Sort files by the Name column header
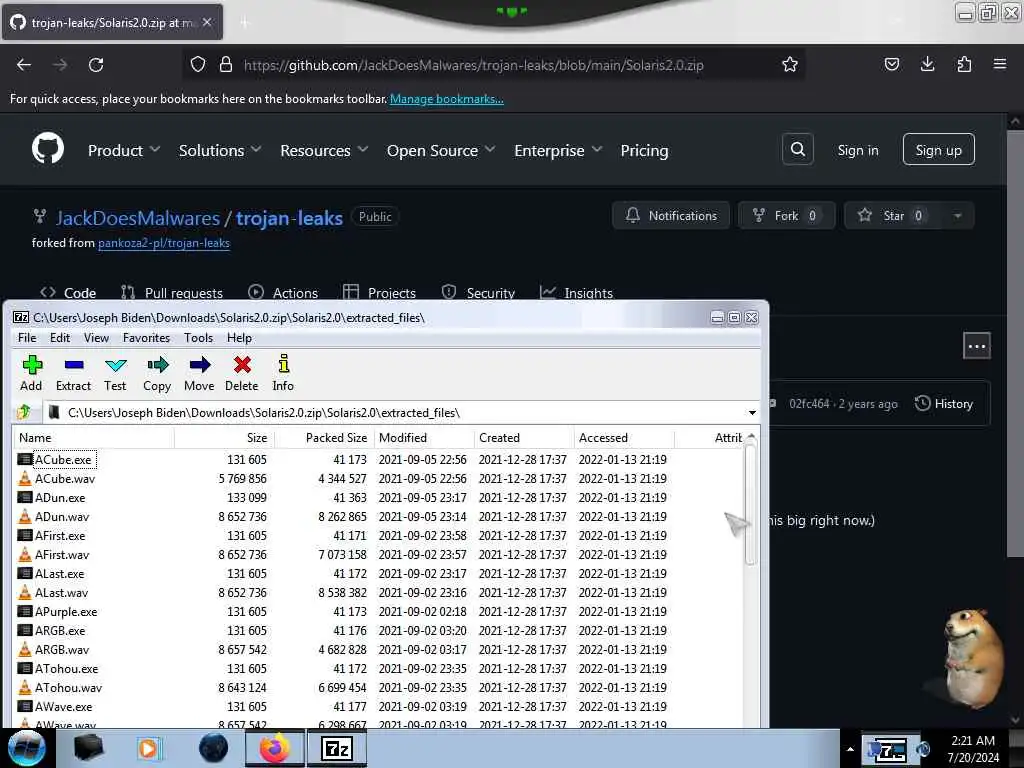 (93, 438)
